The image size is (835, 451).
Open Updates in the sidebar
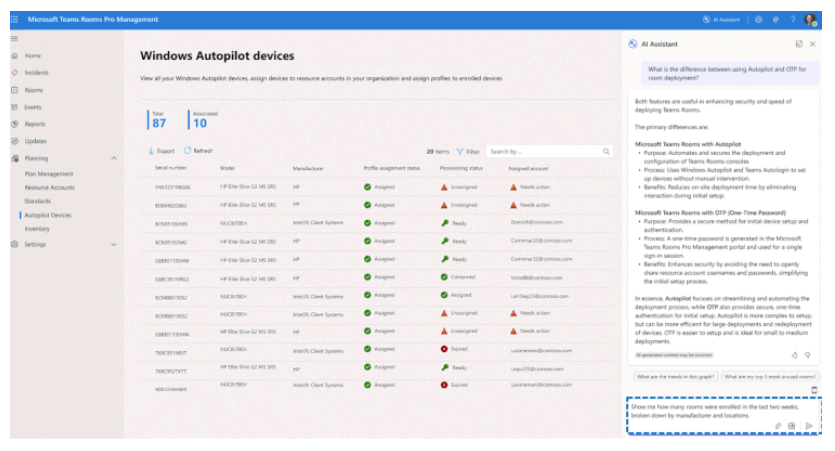point(36,141)
